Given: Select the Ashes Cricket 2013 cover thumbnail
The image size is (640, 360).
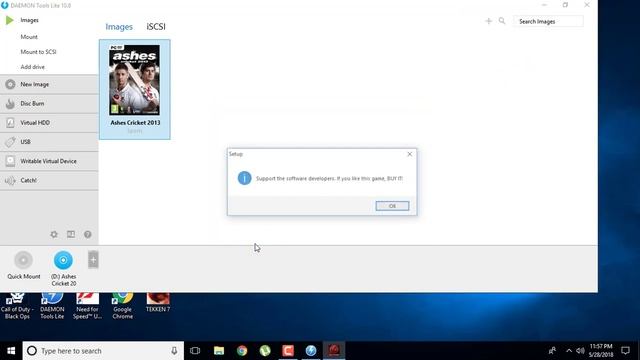Looking at the screenshot, I should [x=134, y=80].
